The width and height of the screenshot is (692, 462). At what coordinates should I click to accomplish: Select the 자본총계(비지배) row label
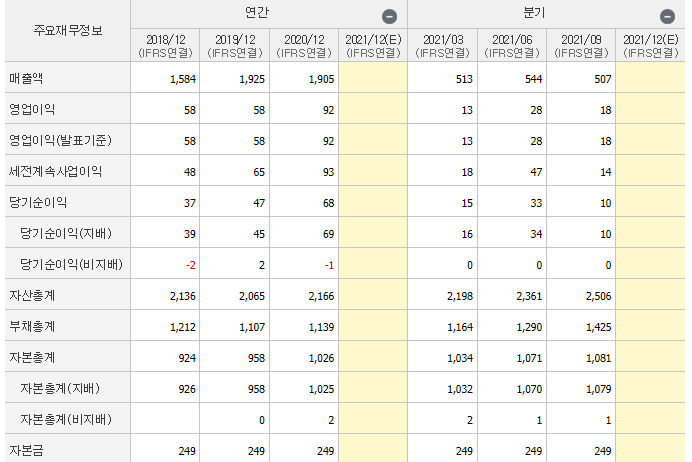coord(66,420)
